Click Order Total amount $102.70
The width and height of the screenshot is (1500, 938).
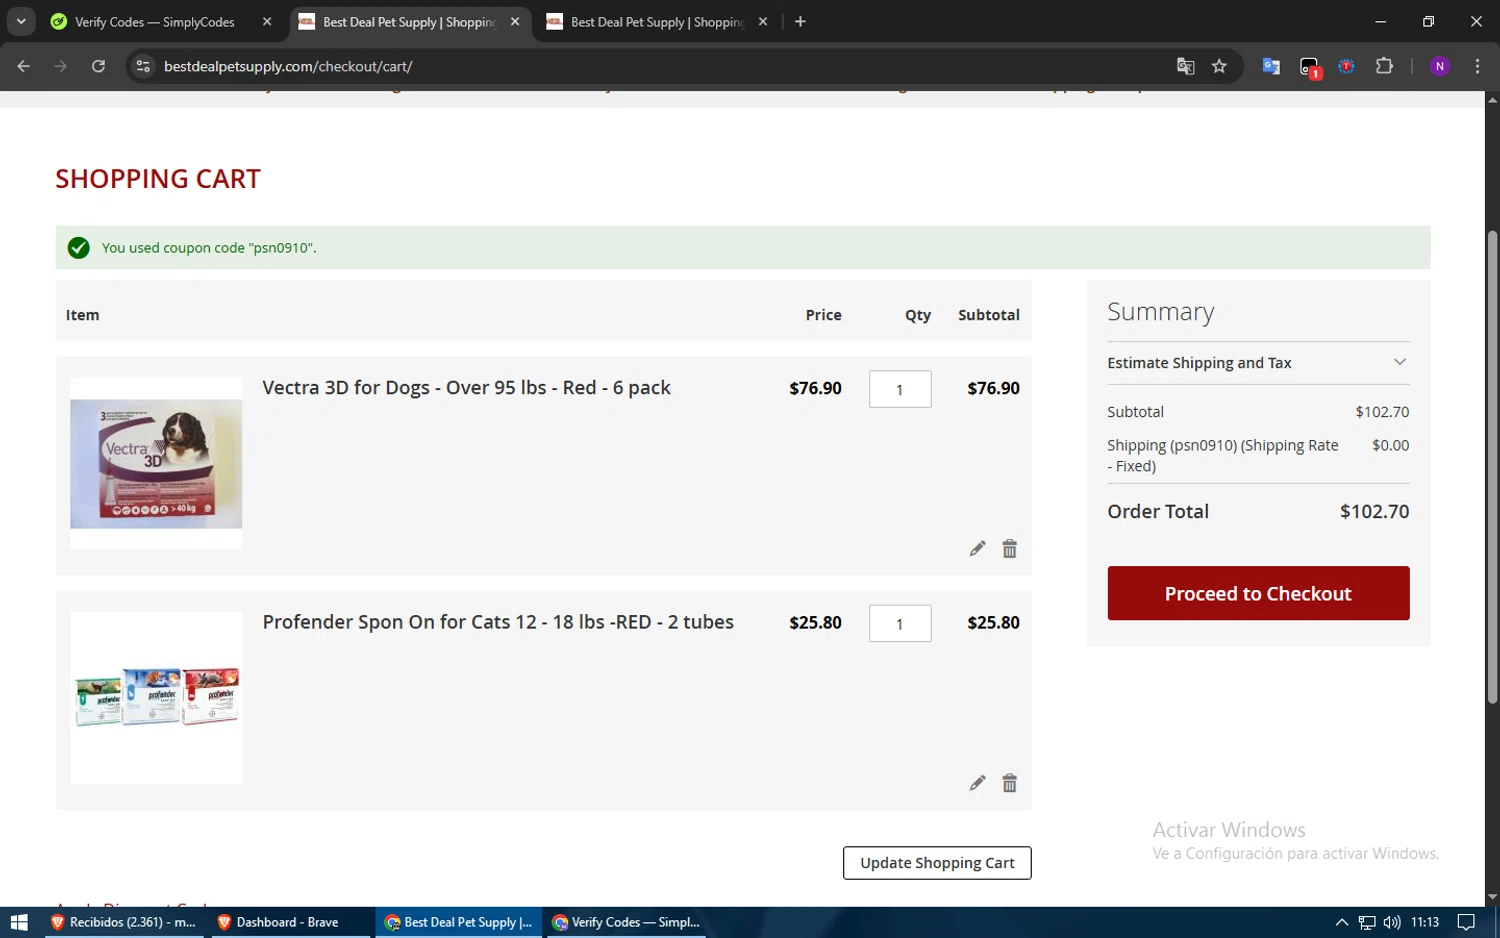(1374, 511)
